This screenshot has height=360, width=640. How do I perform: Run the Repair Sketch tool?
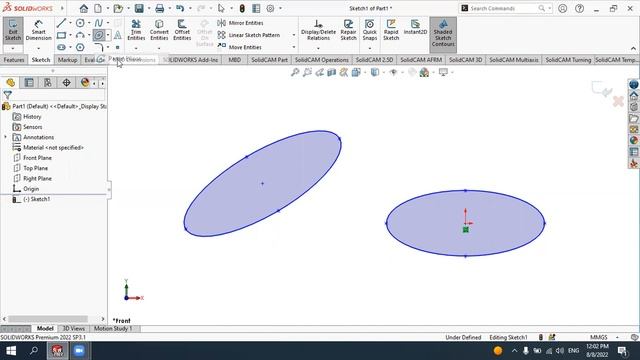[348, 30]
